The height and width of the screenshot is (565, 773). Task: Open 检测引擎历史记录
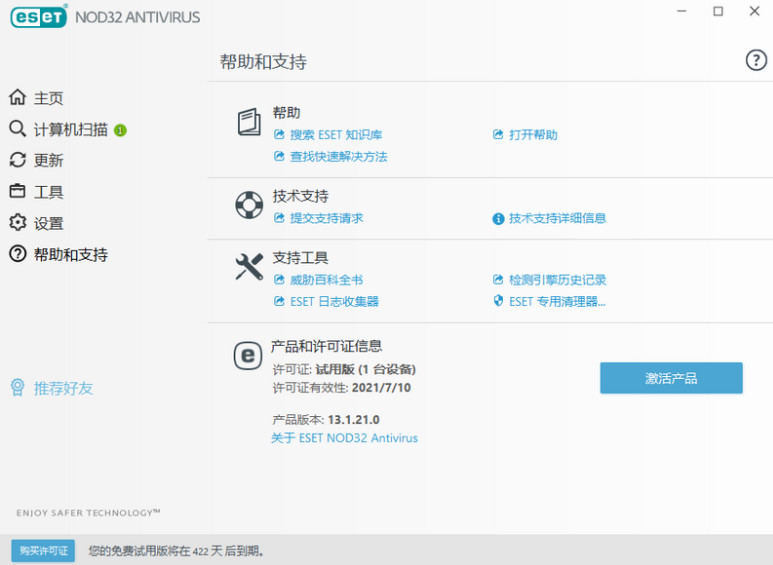click(x=558, y=280)
